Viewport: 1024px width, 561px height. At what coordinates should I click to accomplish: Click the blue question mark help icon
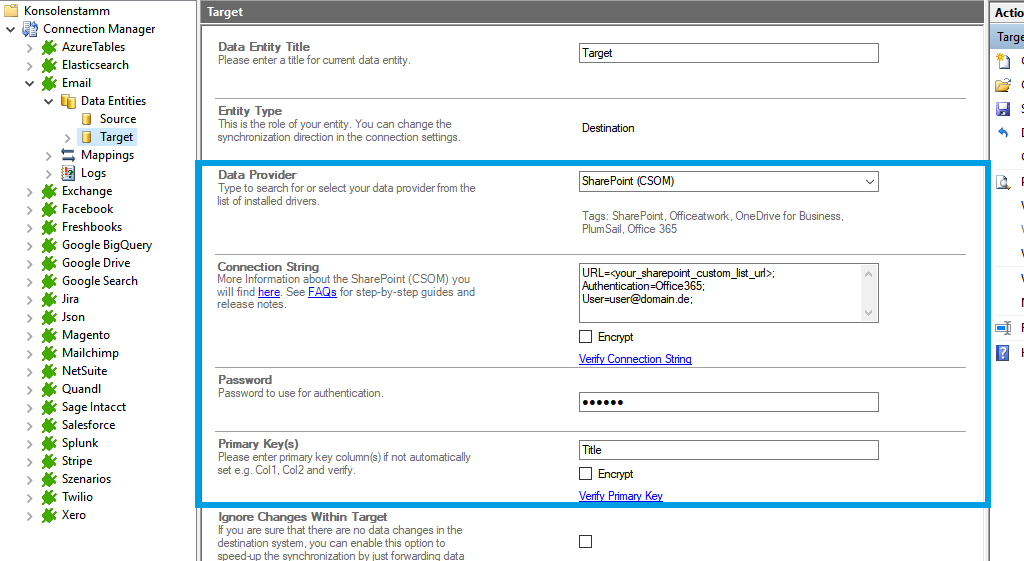click(x=1003, y=352)
